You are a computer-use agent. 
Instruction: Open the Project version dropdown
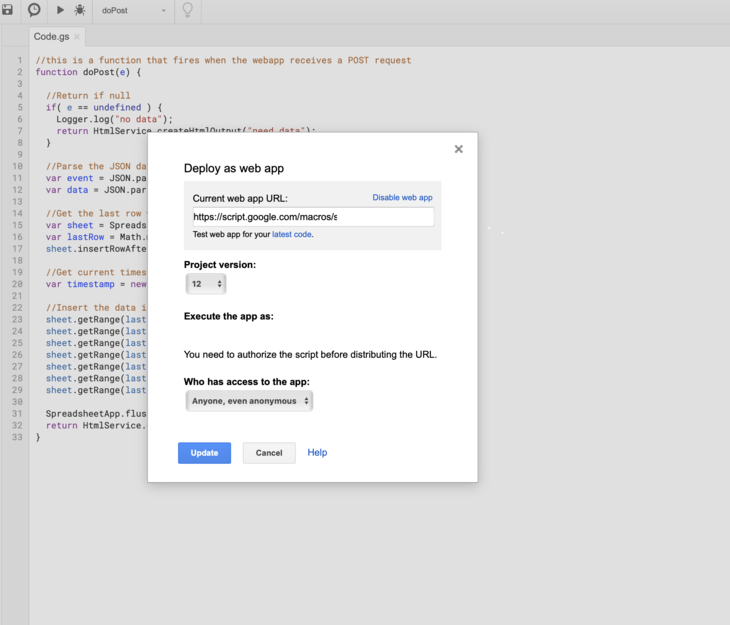206,284
